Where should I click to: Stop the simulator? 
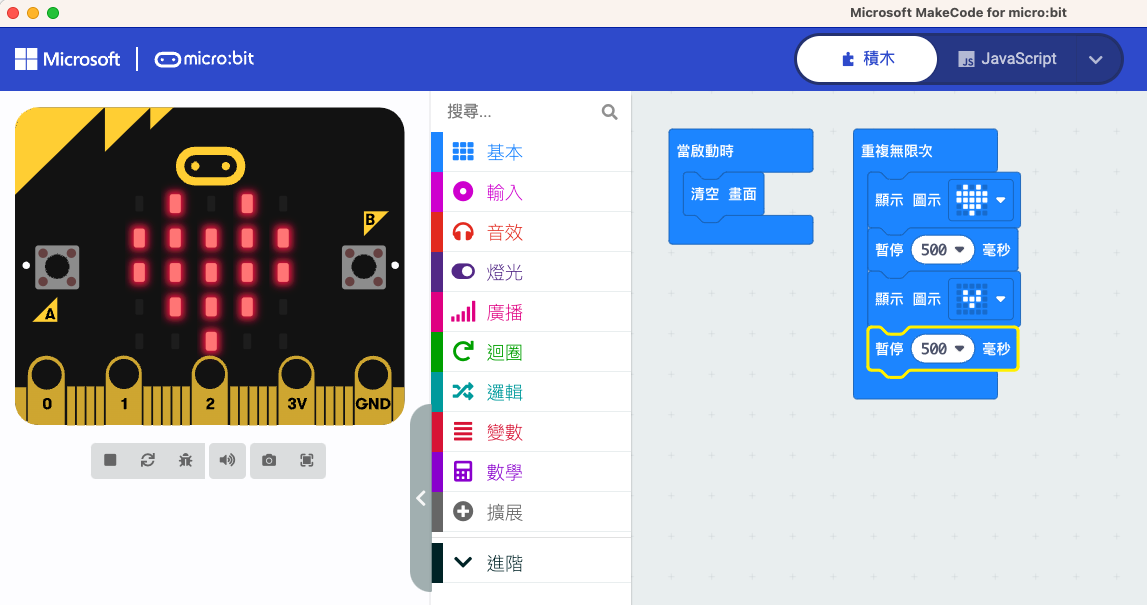110,460
